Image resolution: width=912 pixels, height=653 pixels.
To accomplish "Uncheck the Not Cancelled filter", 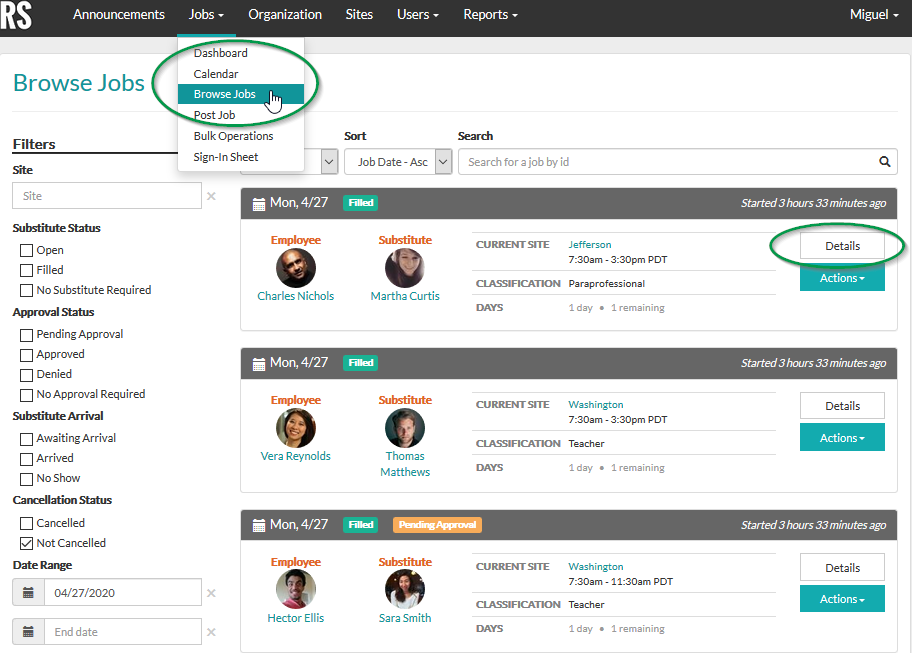I will (x=26, y=544).
